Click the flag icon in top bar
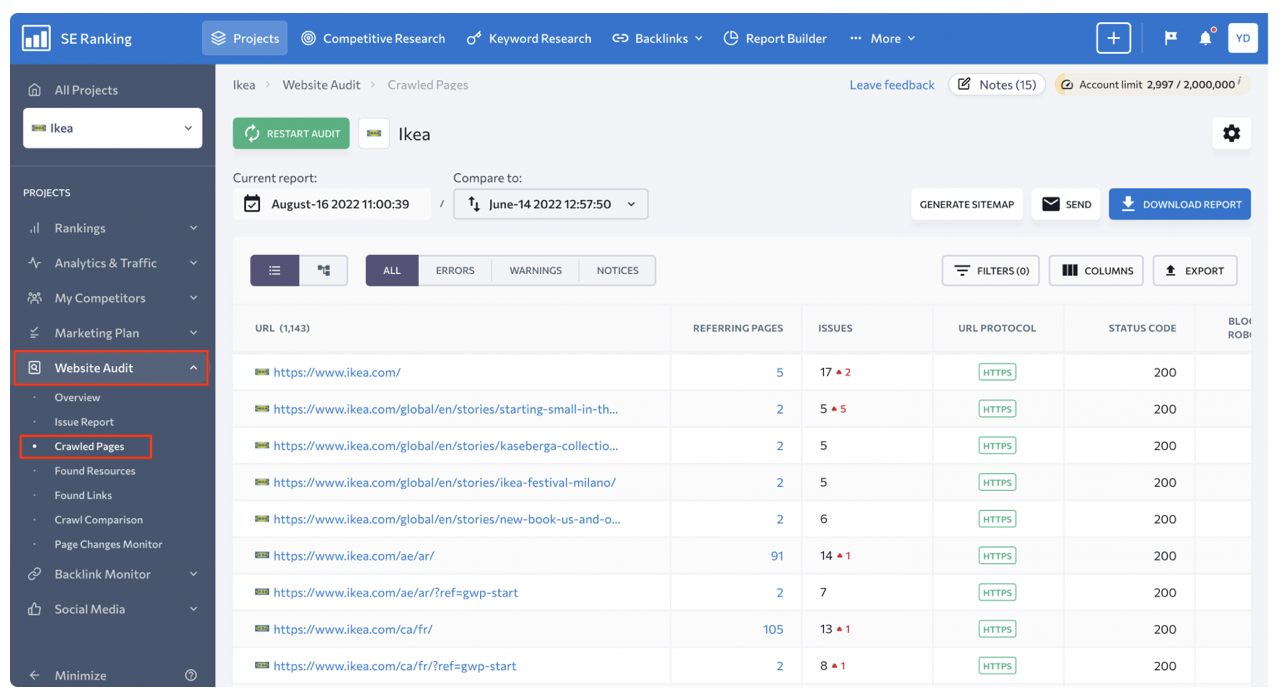The height and width of the screenshot is (698, 1280). tap(1170, 38)
